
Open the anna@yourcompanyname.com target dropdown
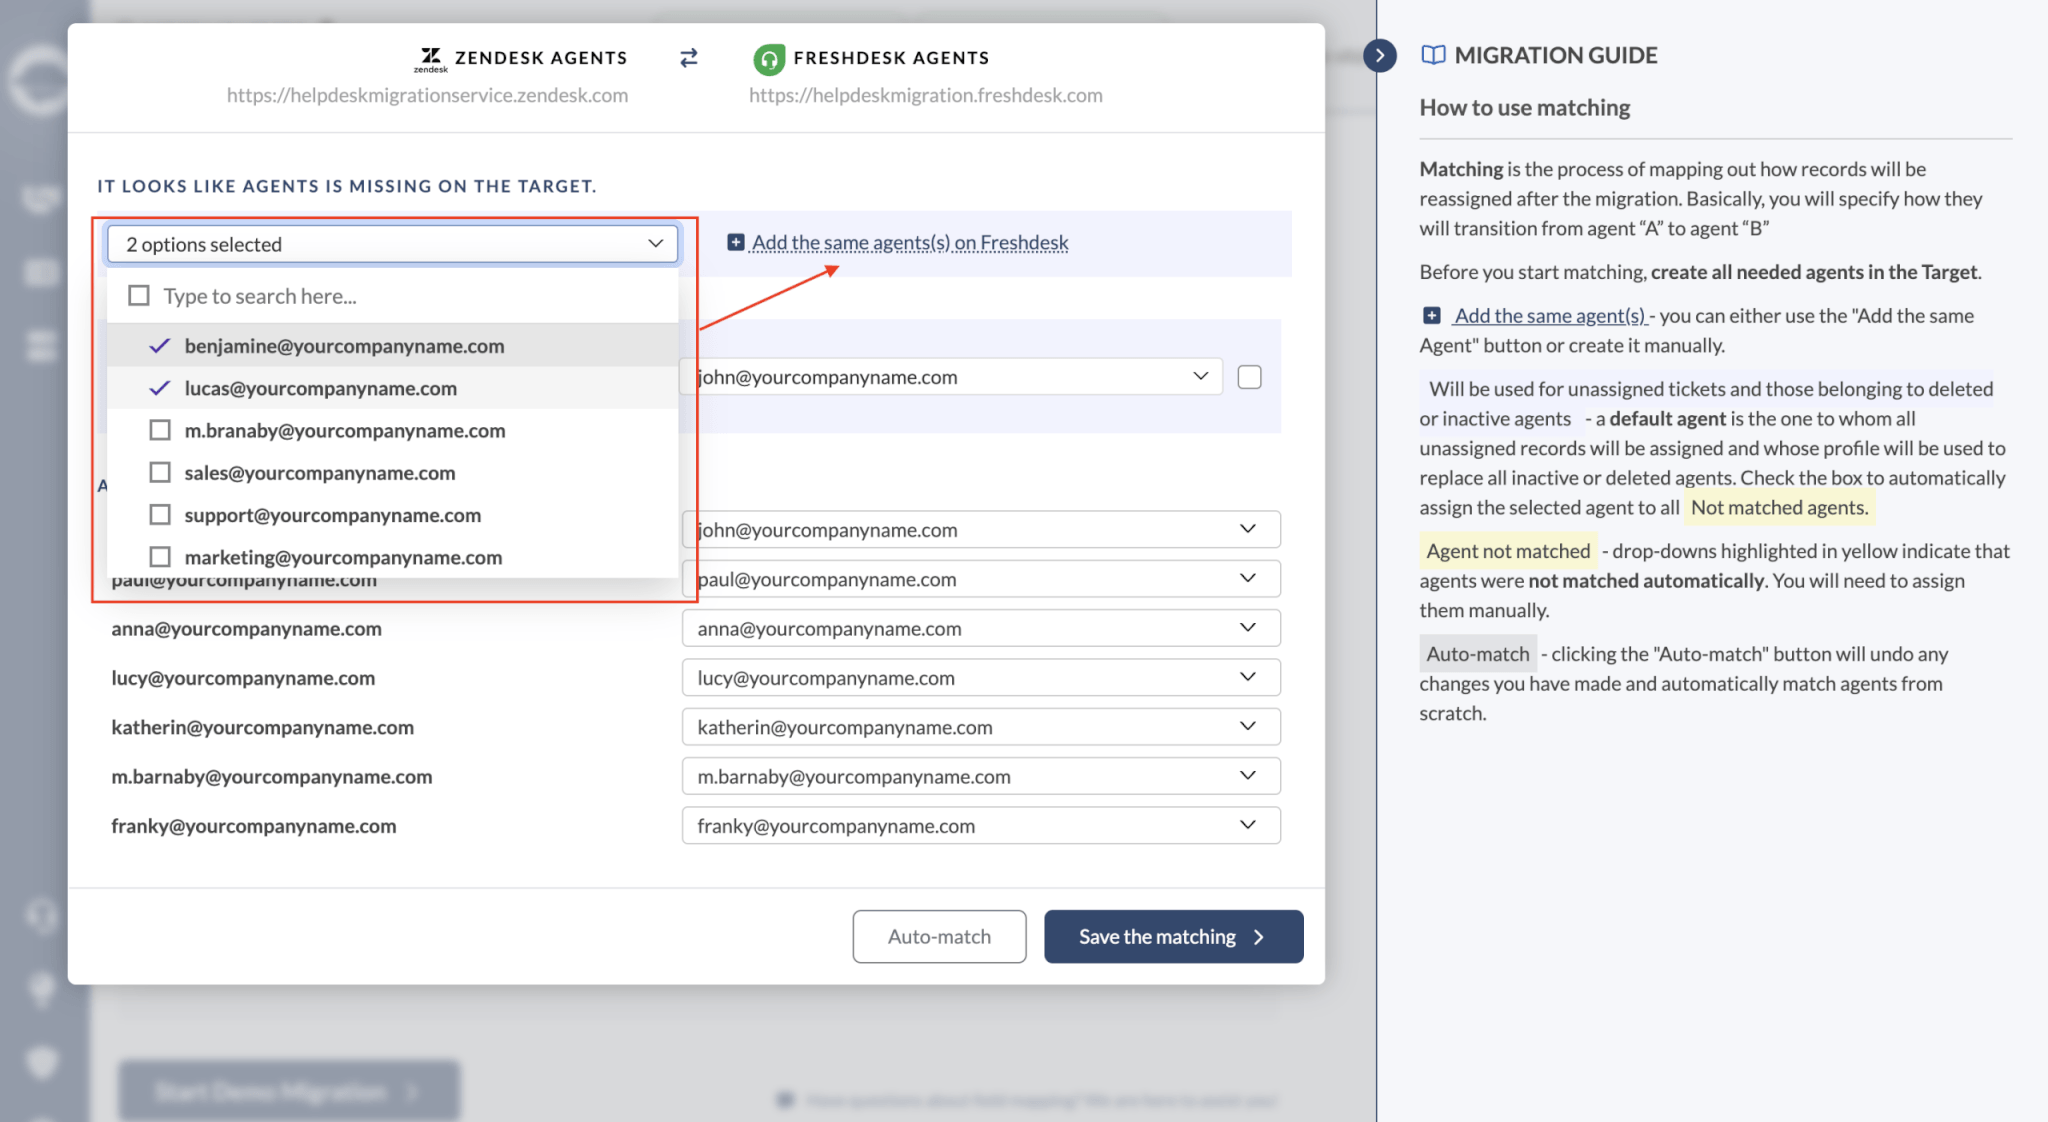click(981, 628)
